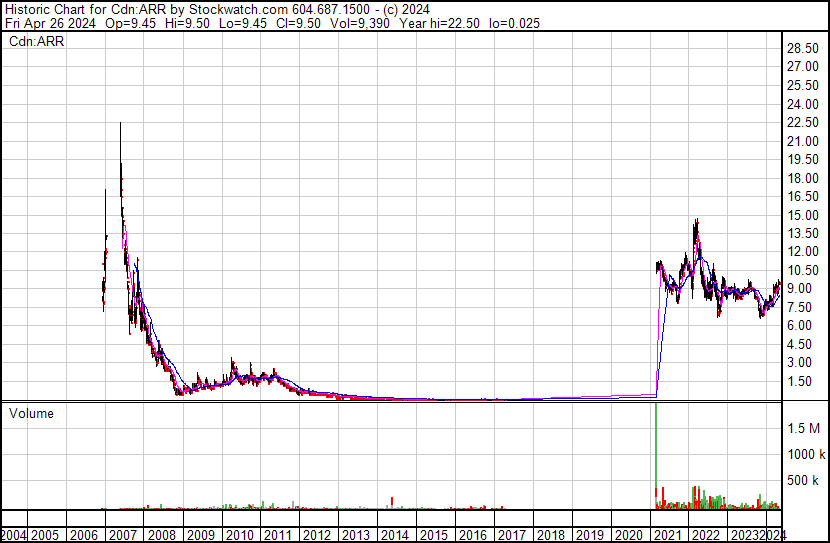830x543 pixels.
Task: Click the 2010 year label on time axis
Action: (239, 535)
